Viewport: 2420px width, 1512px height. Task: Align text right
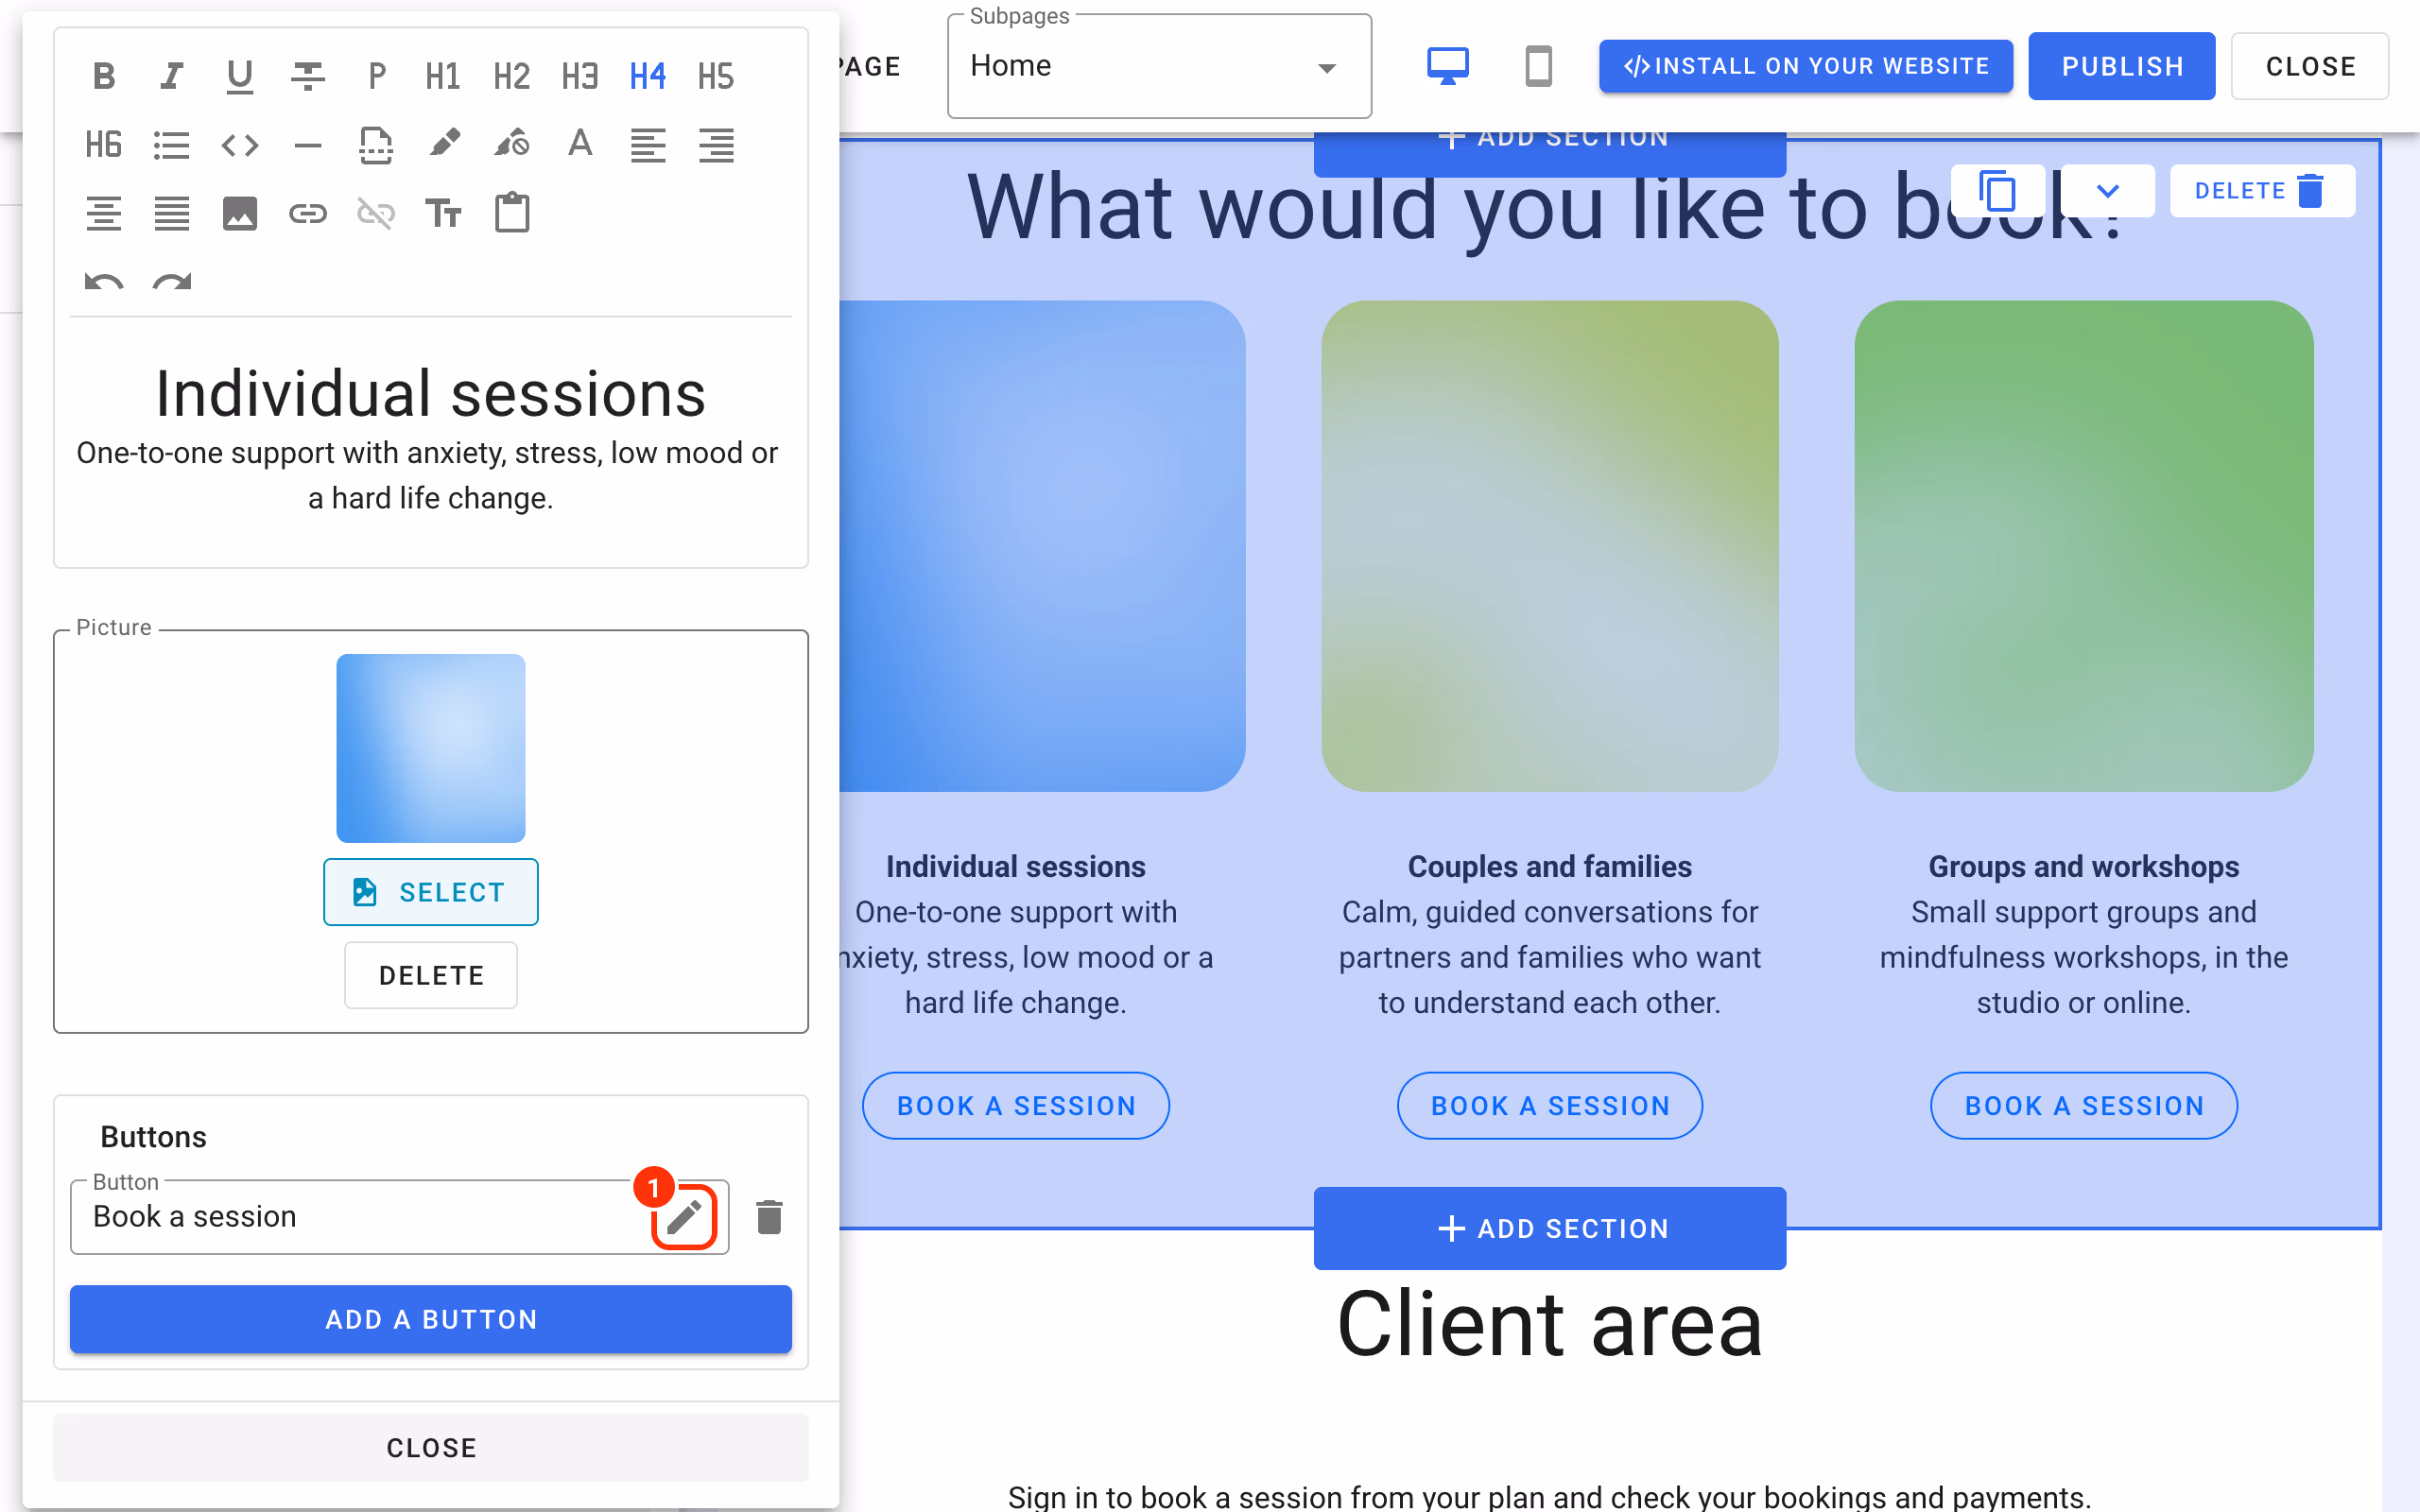(x=715, y=145)
